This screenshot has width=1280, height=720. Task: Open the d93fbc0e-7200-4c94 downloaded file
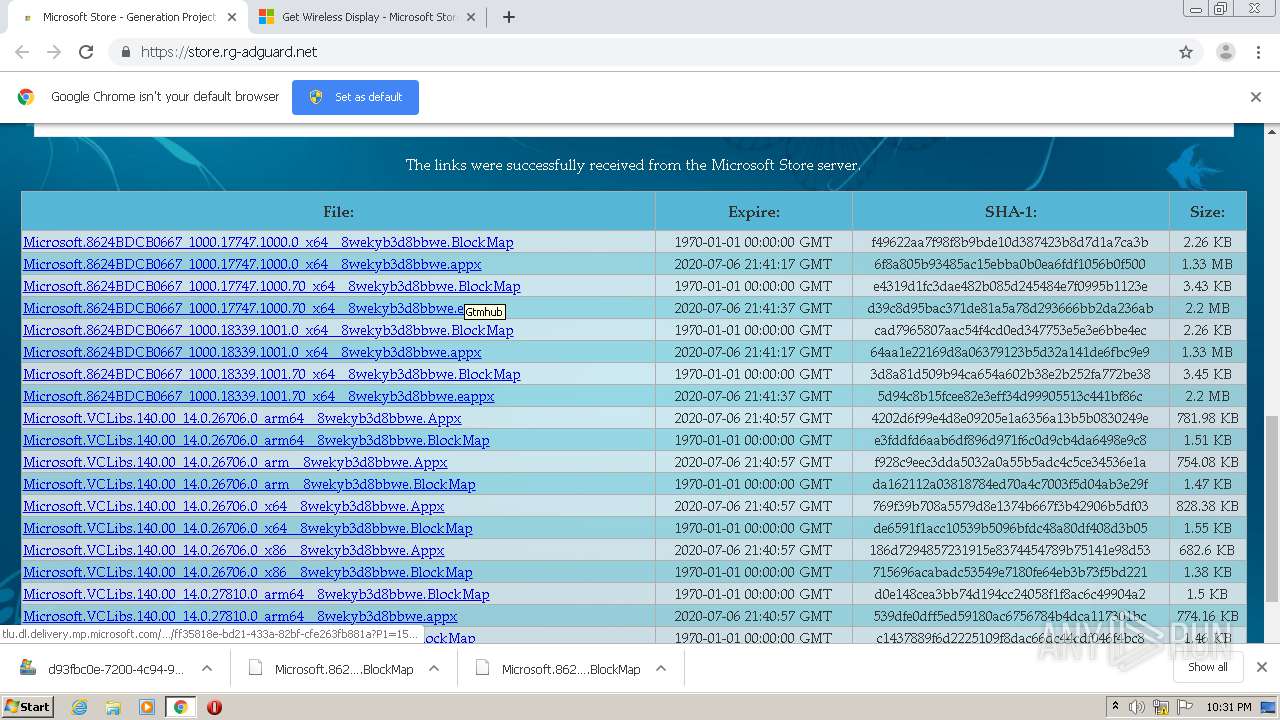103,669
